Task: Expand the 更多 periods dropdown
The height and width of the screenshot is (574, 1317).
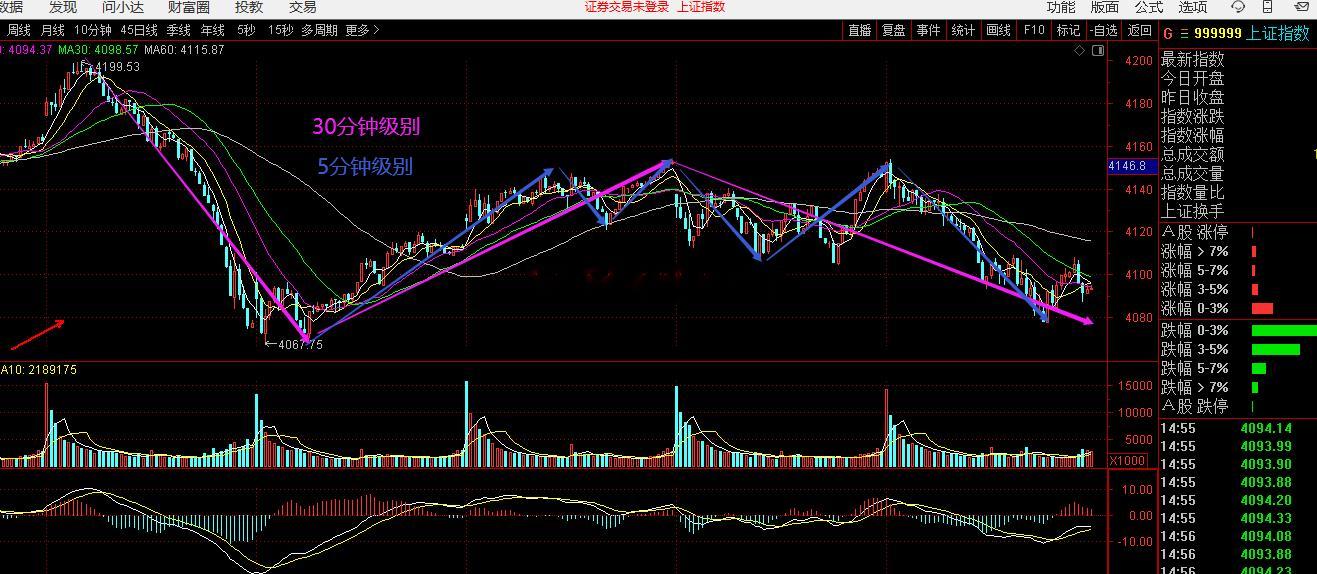Action: (362, 30)
